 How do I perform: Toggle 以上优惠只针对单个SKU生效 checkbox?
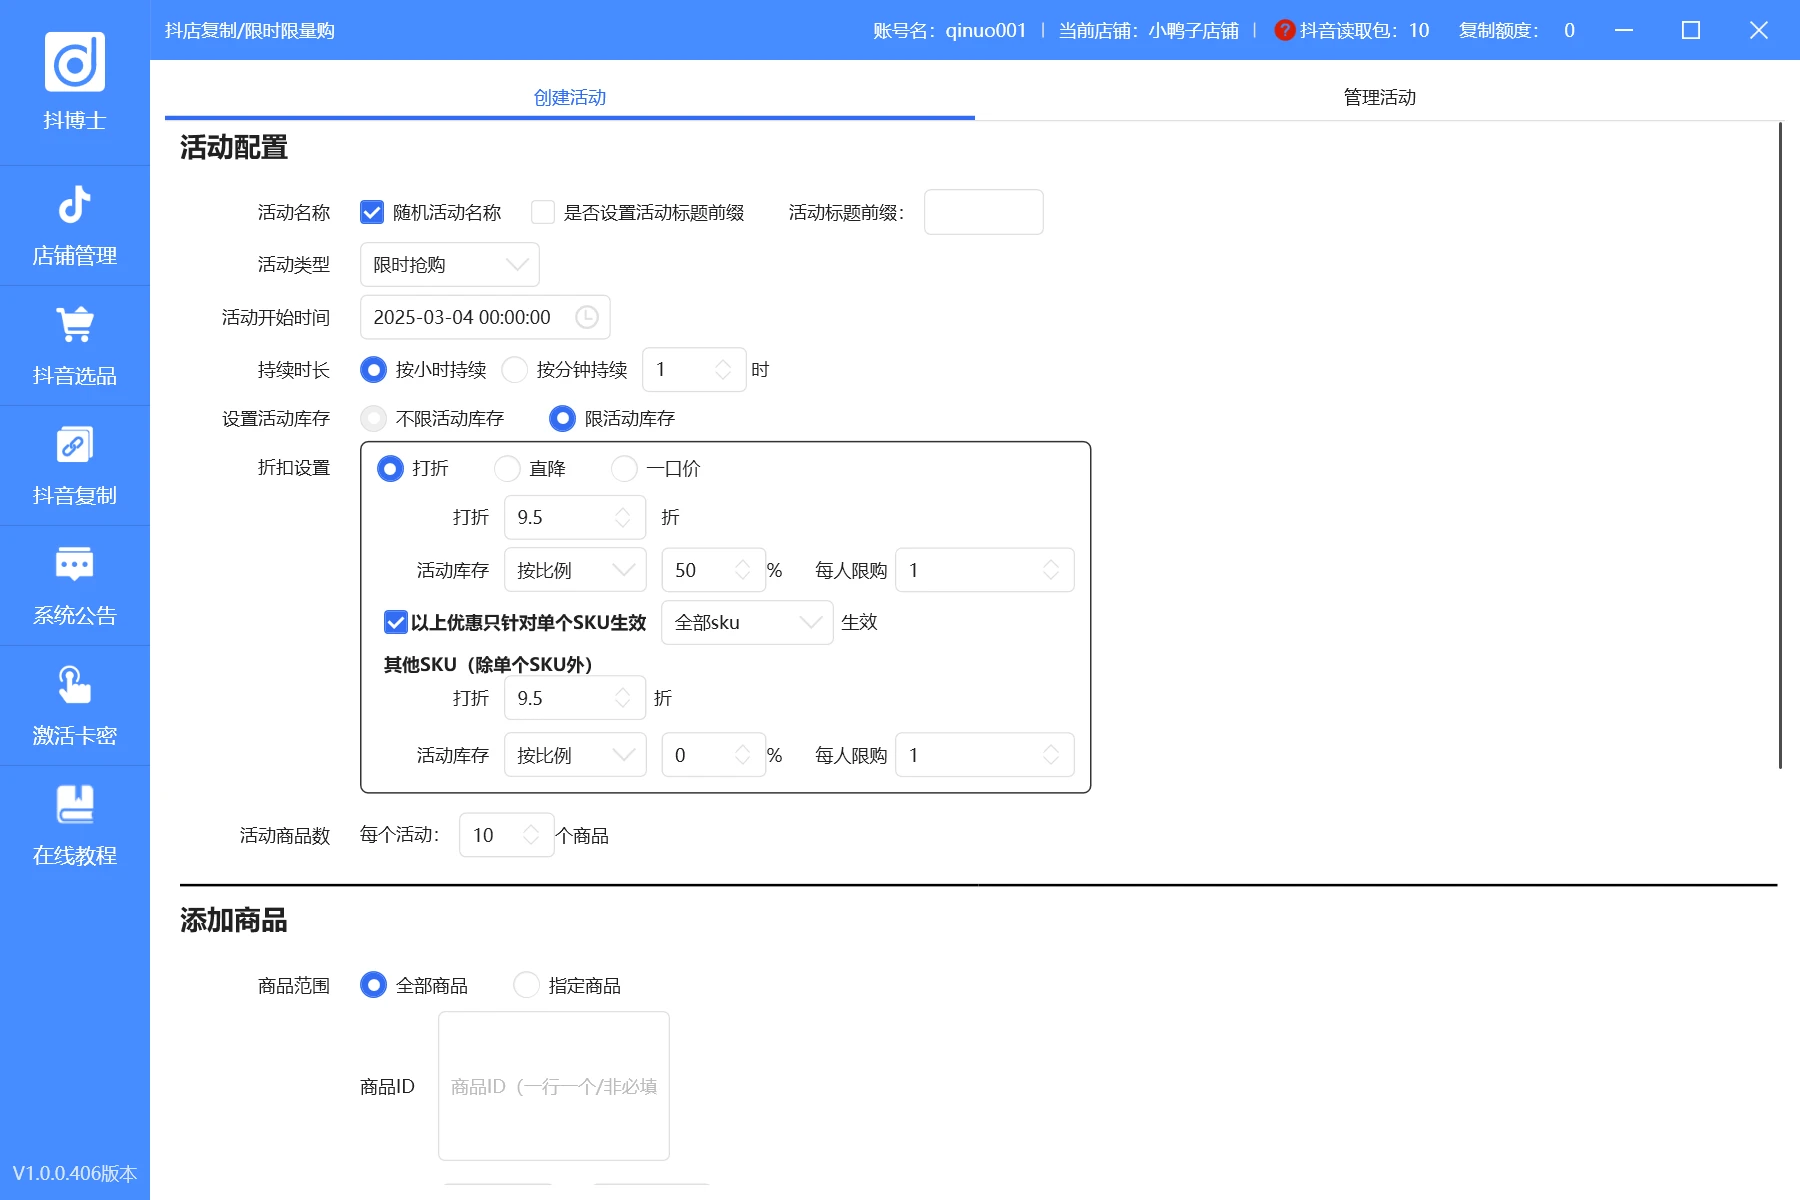point(395,622)
